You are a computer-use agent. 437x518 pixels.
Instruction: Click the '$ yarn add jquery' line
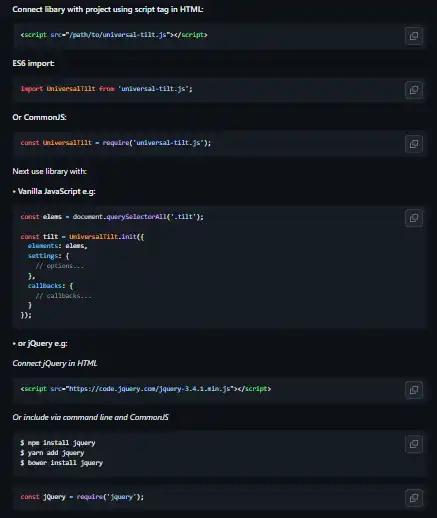[x=52, y=453]
